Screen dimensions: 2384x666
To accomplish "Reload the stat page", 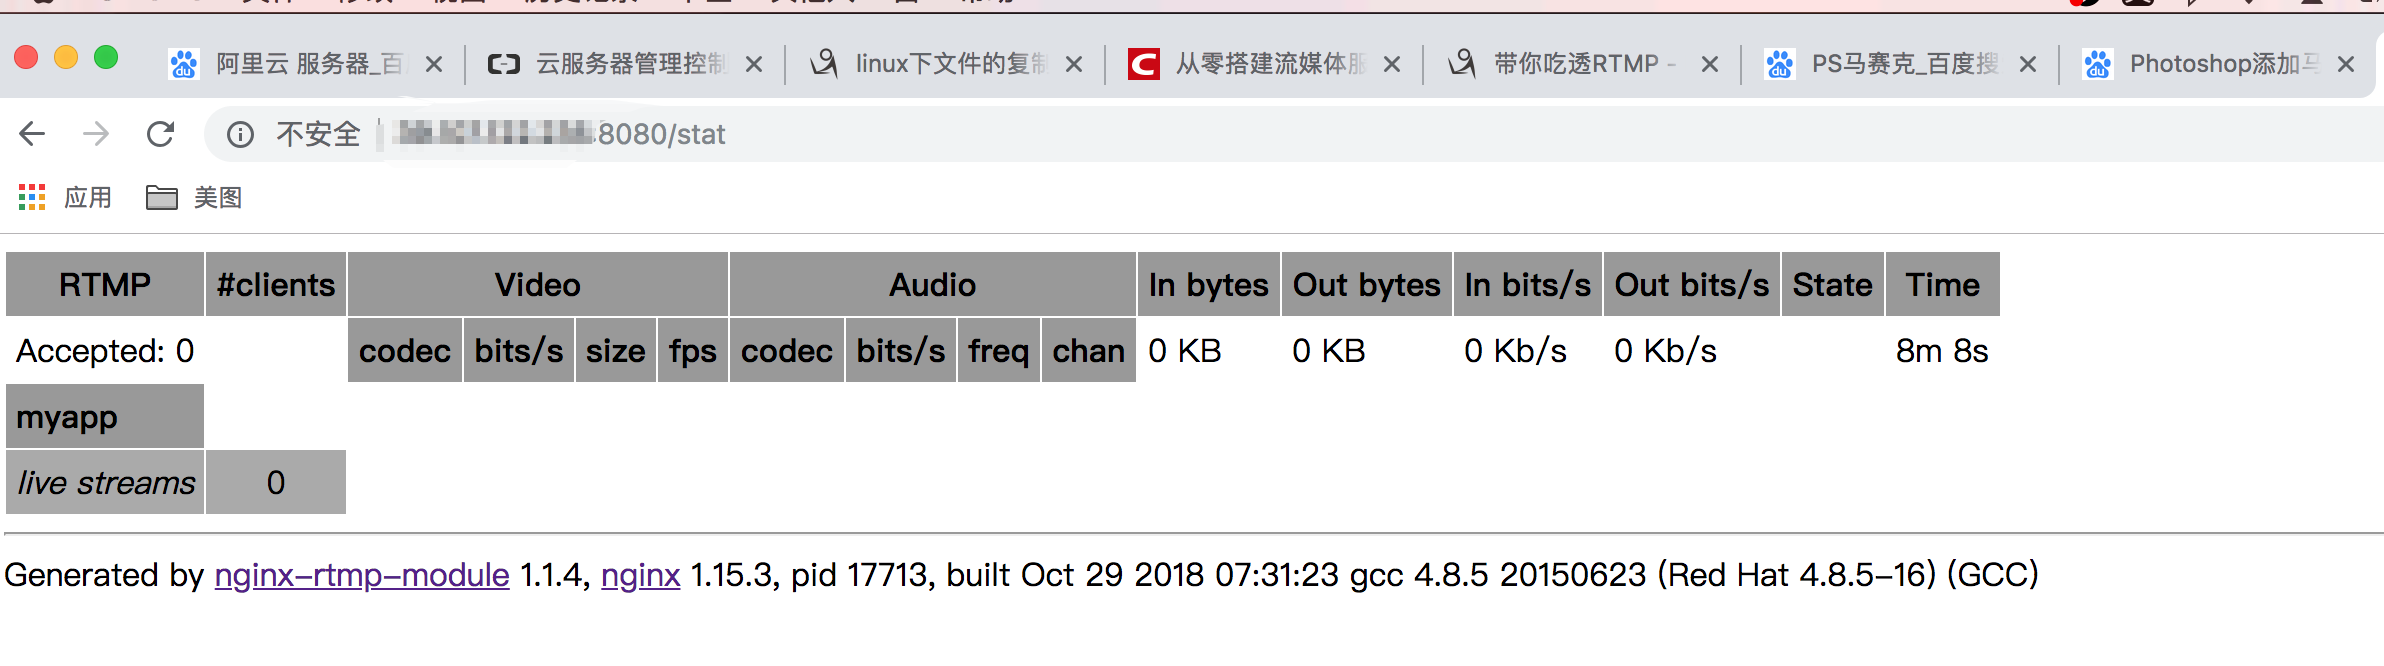I will (161, 134).
